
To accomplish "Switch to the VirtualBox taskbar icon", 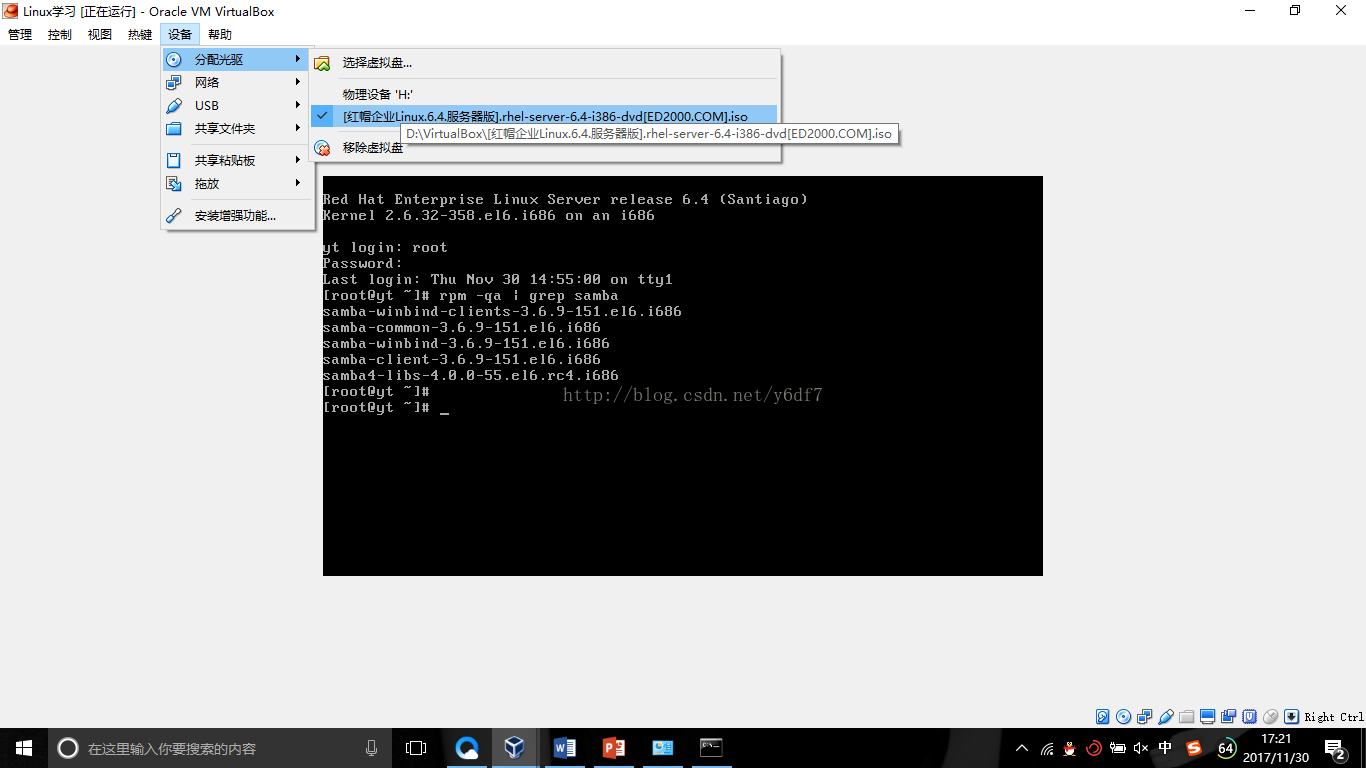I will click(515, 748).
